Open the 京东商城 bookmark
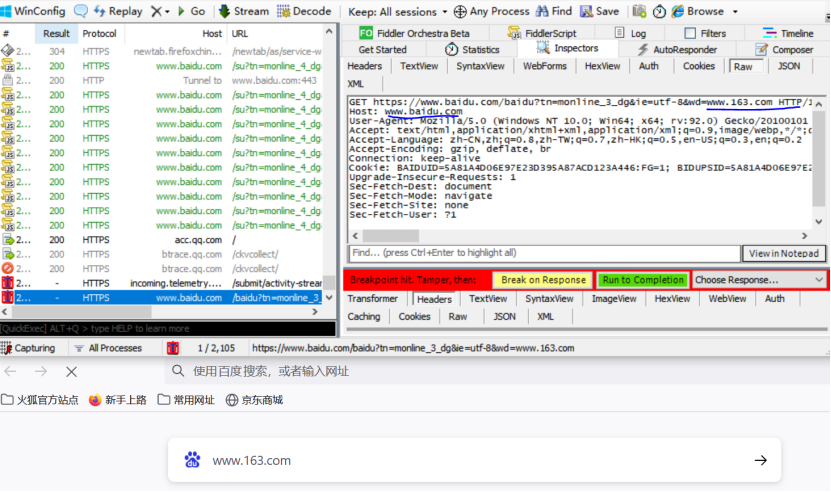The width and height of the screenshot is (831, 492). [254, 400]
